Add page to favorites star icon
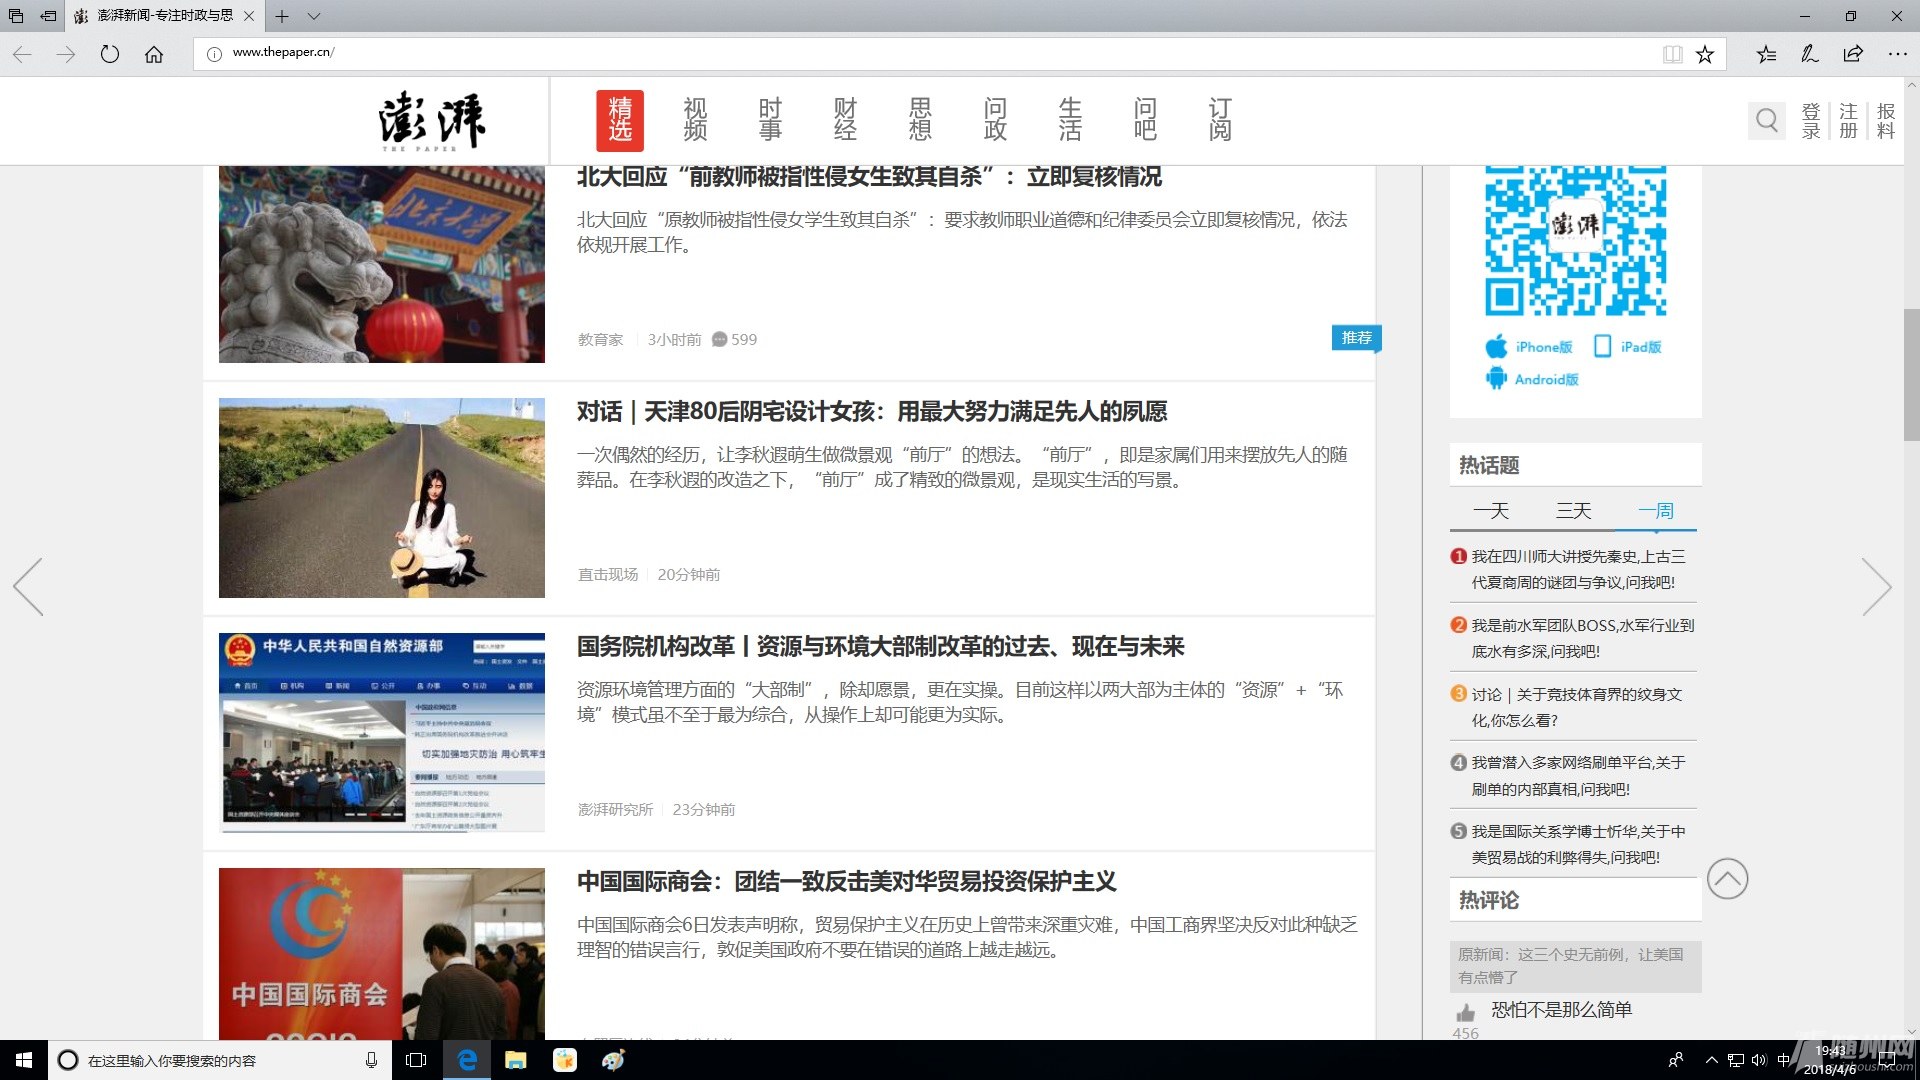1920x1080 pixels. coord(1705,54)
